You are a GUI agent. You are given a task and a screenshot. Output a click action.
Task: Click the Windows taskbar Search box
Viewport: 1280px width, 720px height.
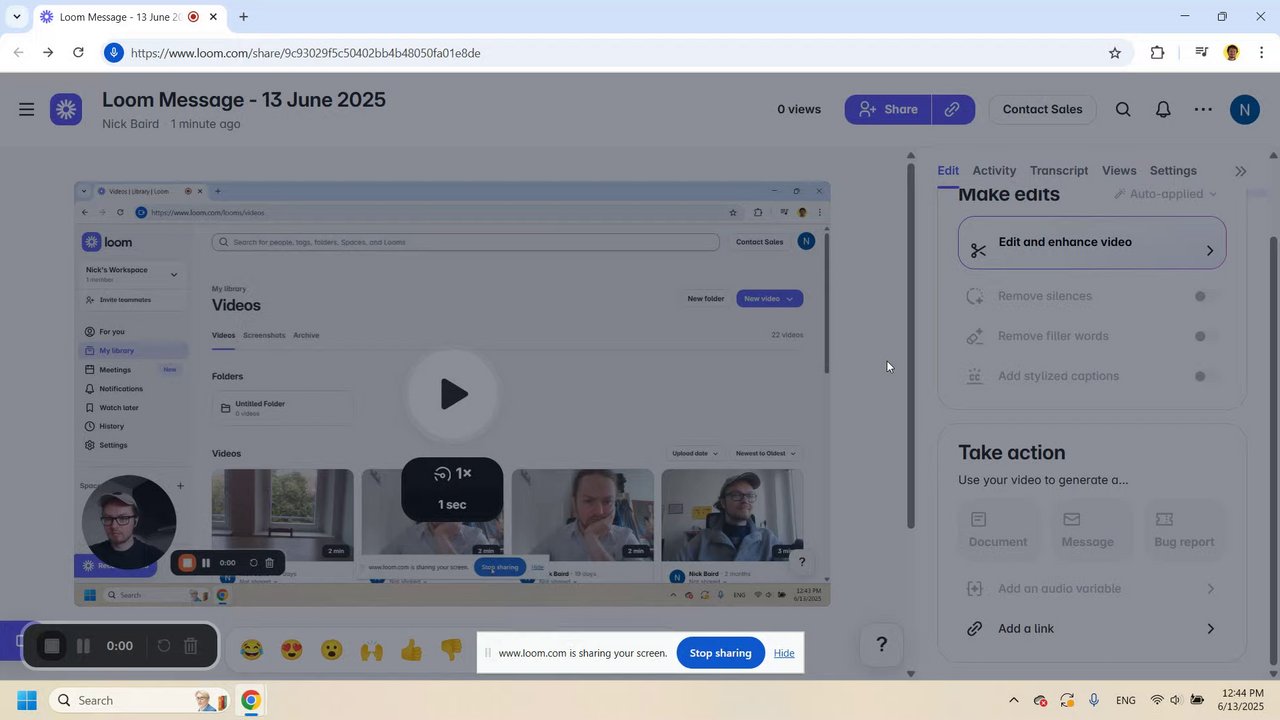coord(140,700)
